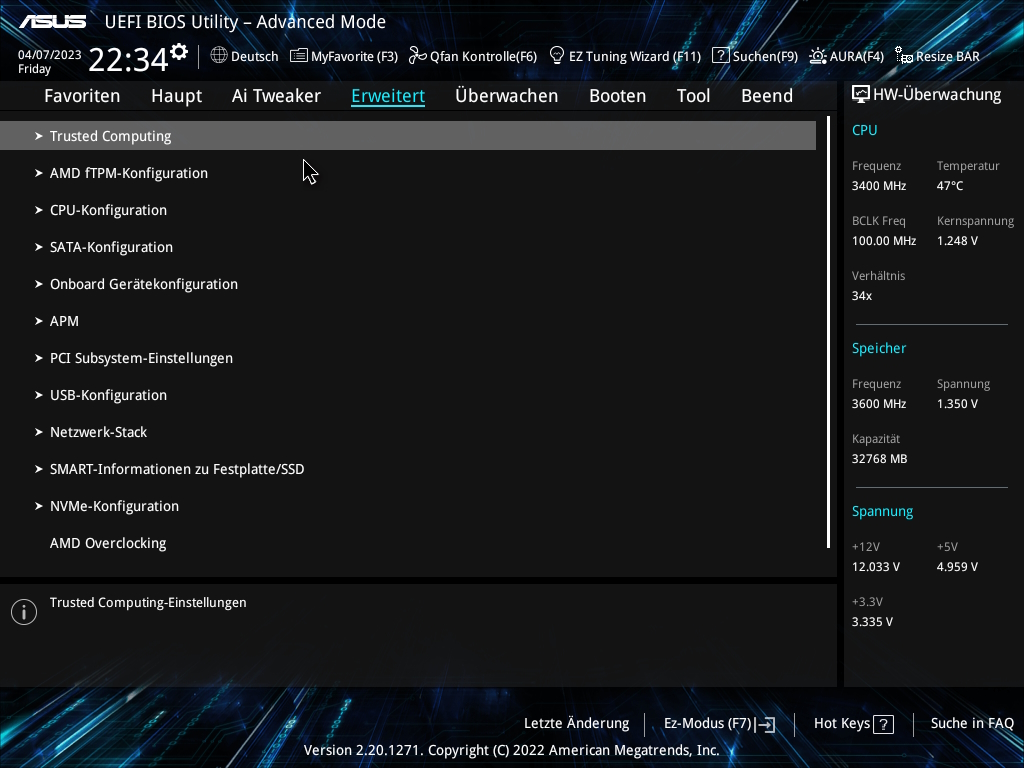The image size is (1024, 768).
Task: Open the Booten tab
Action: pyautogui.click(x=617, y=96)
